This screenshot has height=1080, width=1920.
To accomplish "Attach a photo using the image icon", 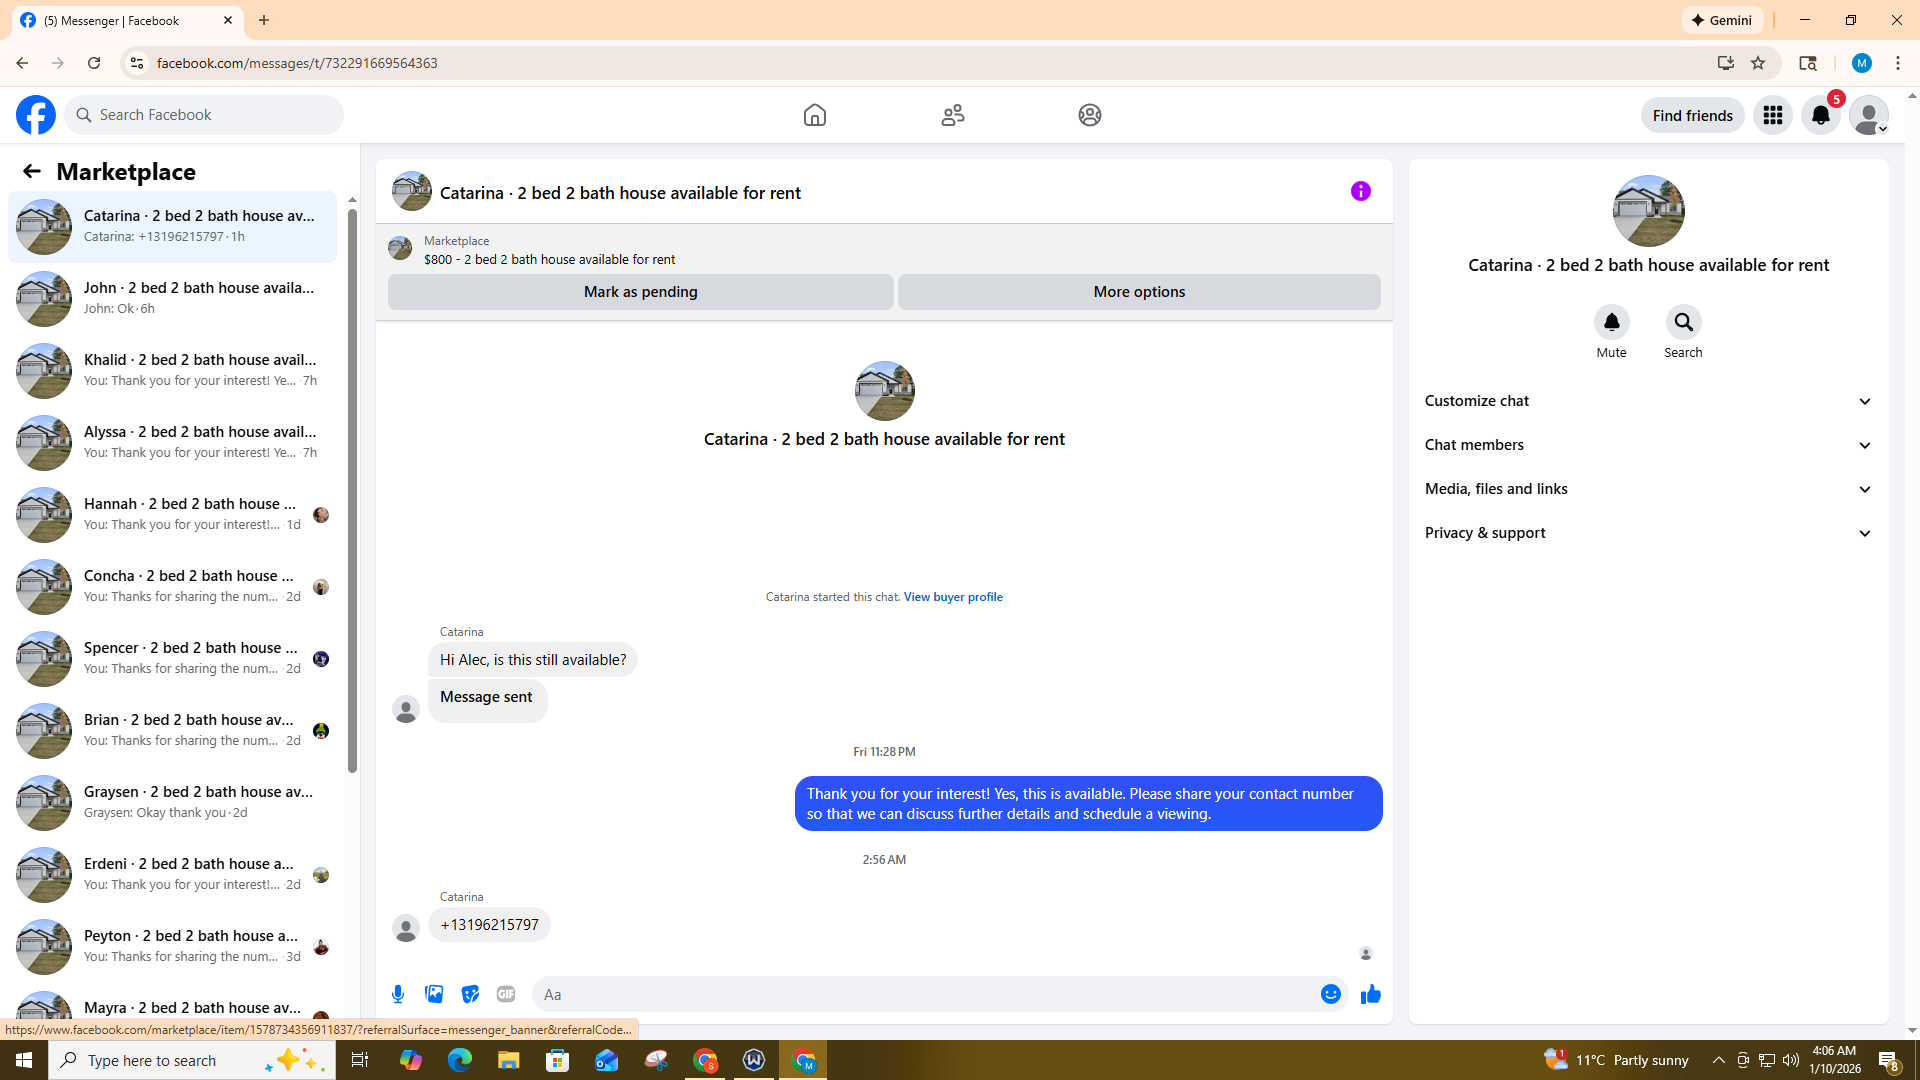I will coord(434,994).
